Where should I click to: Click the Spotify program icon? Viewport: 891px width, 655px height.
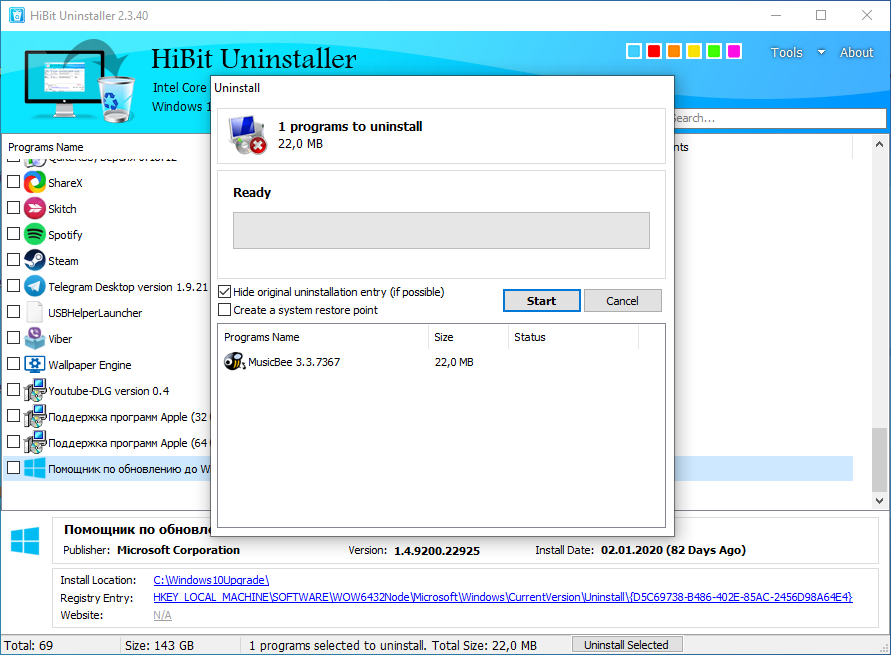(x=35, y=235)
